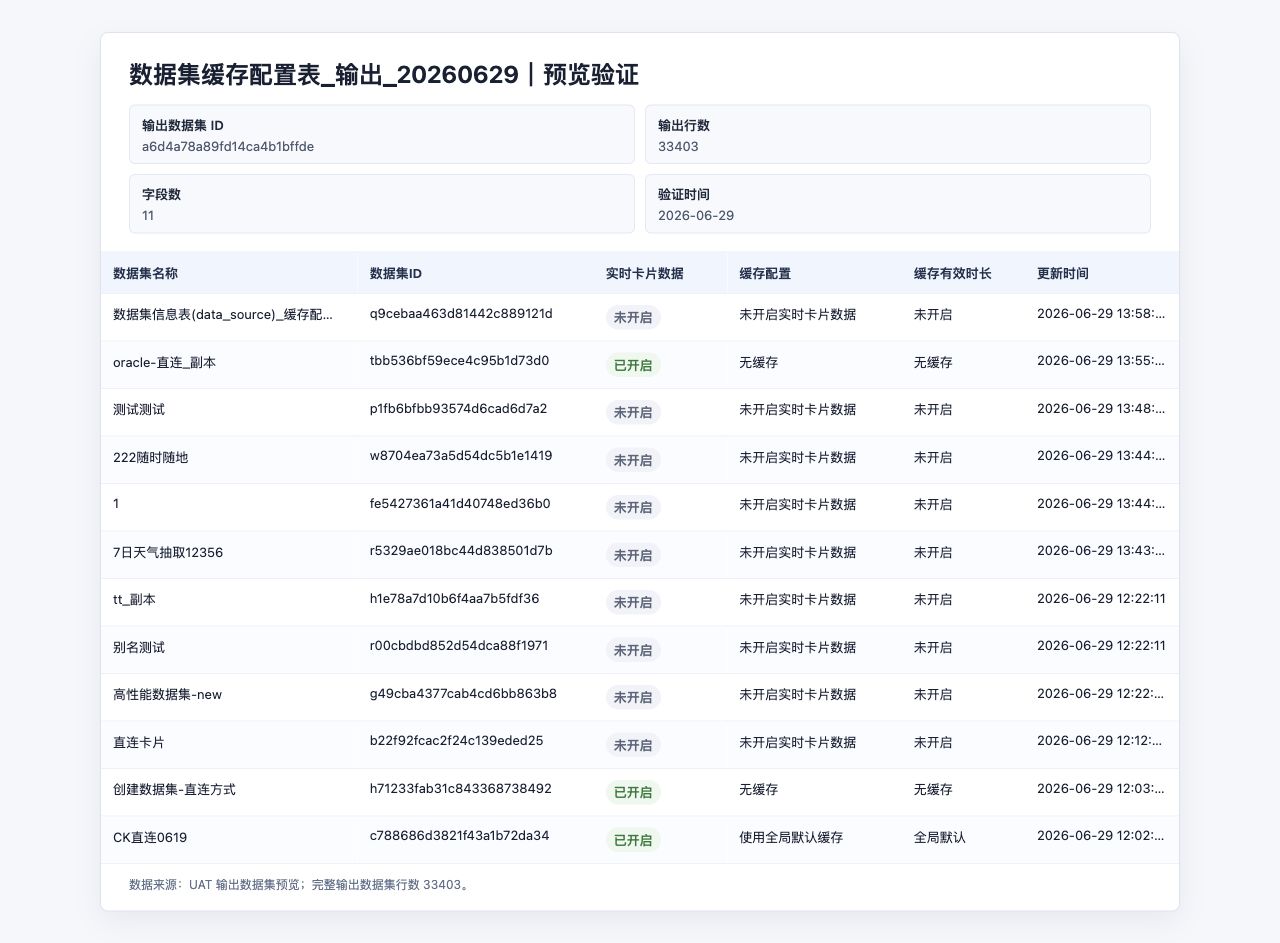Click the 缓存有效时长 column header
The width and height of the screenshot is (1280, 943).
tap(963, 273)
